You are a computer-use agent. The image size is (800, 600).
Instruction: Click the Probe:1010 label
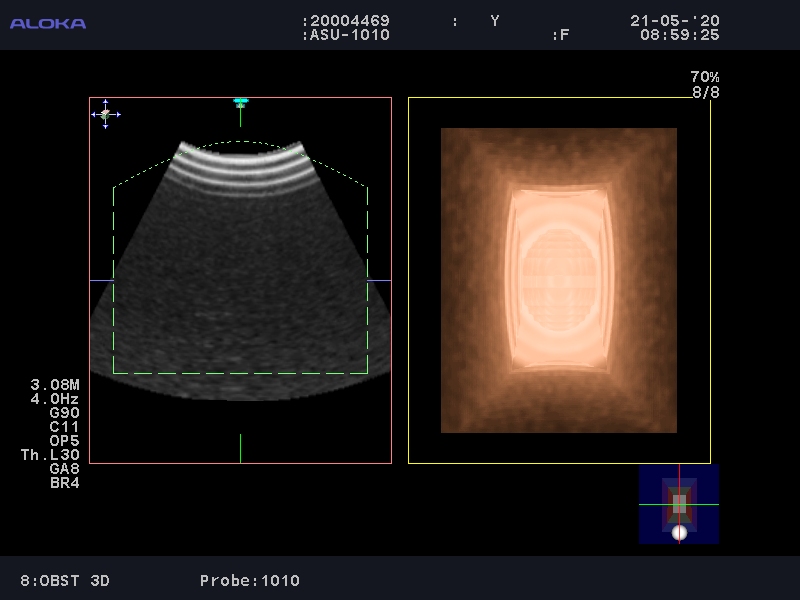(x=249, y=580)
